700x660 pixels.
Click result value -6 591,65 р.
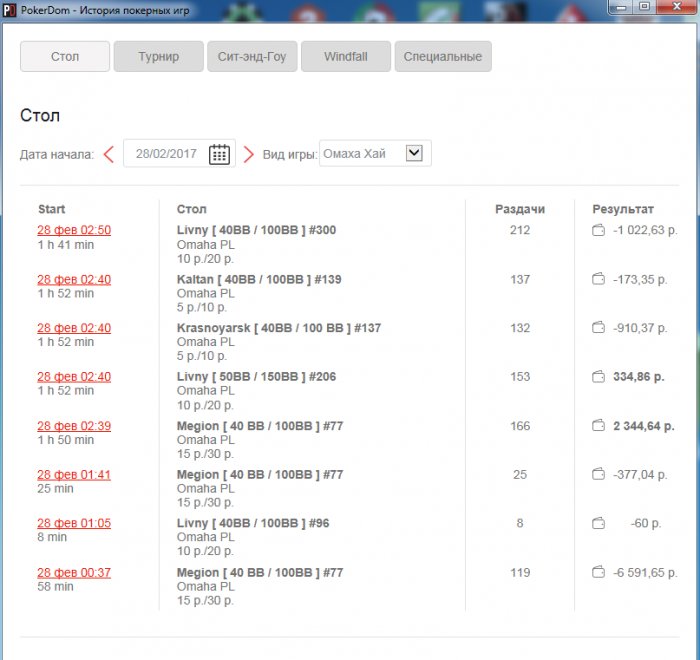pos(645,572)
